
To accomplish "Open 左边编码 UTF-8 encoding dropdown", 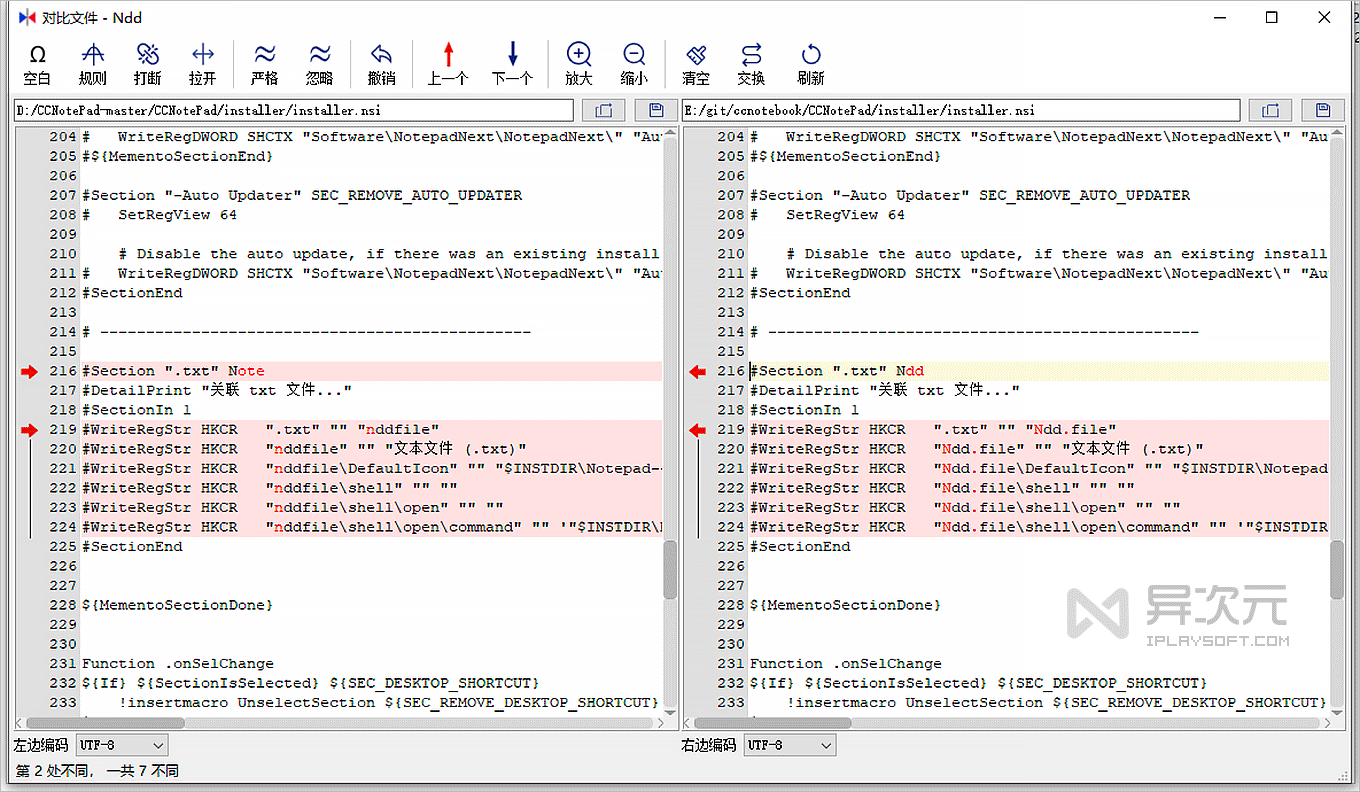I will (x=122, y=745).
